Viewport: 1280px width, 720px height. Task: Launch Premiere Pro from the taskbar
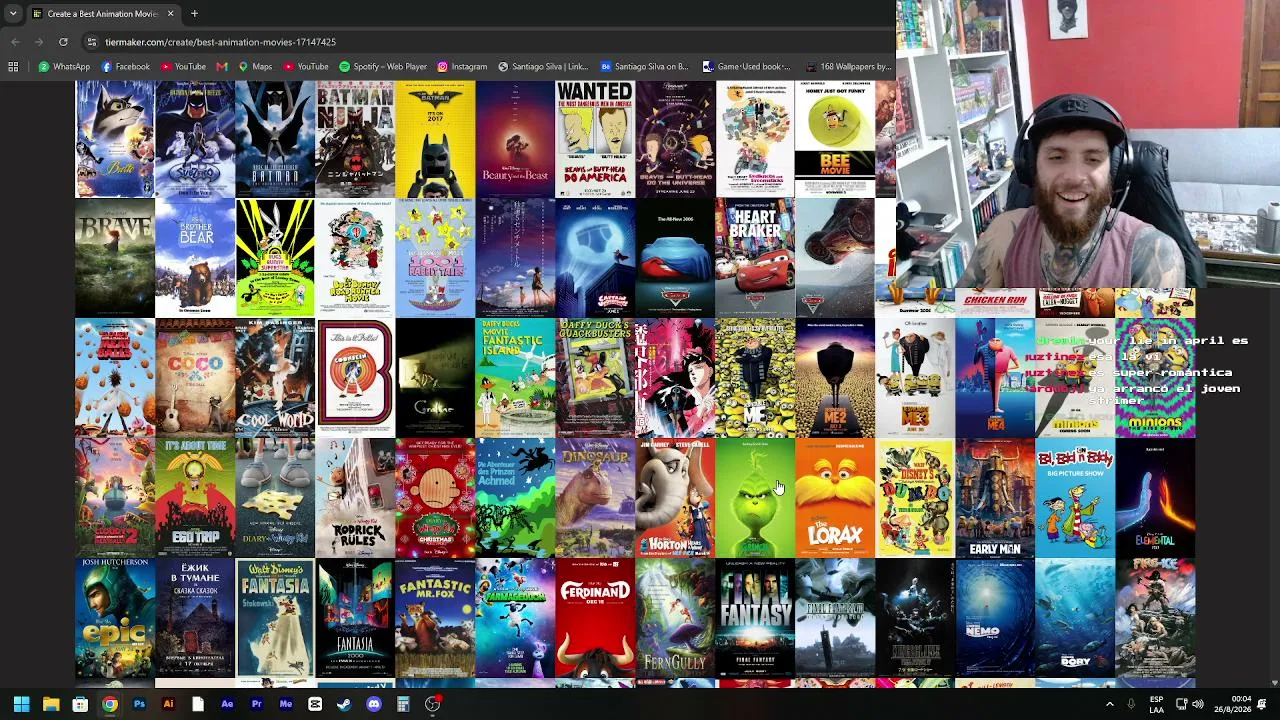point(256,704)
